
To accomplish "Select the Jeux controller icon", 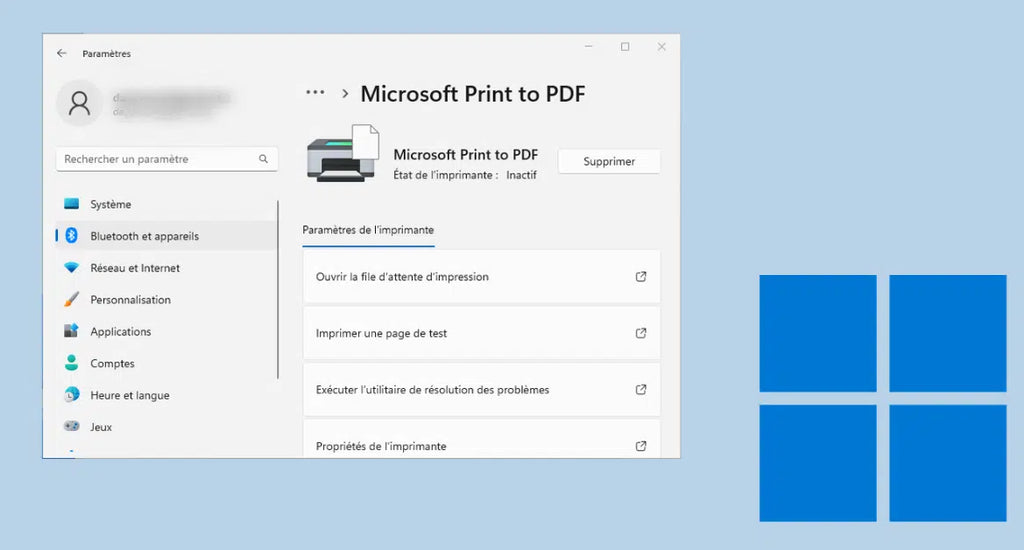I will click(71, 426).
